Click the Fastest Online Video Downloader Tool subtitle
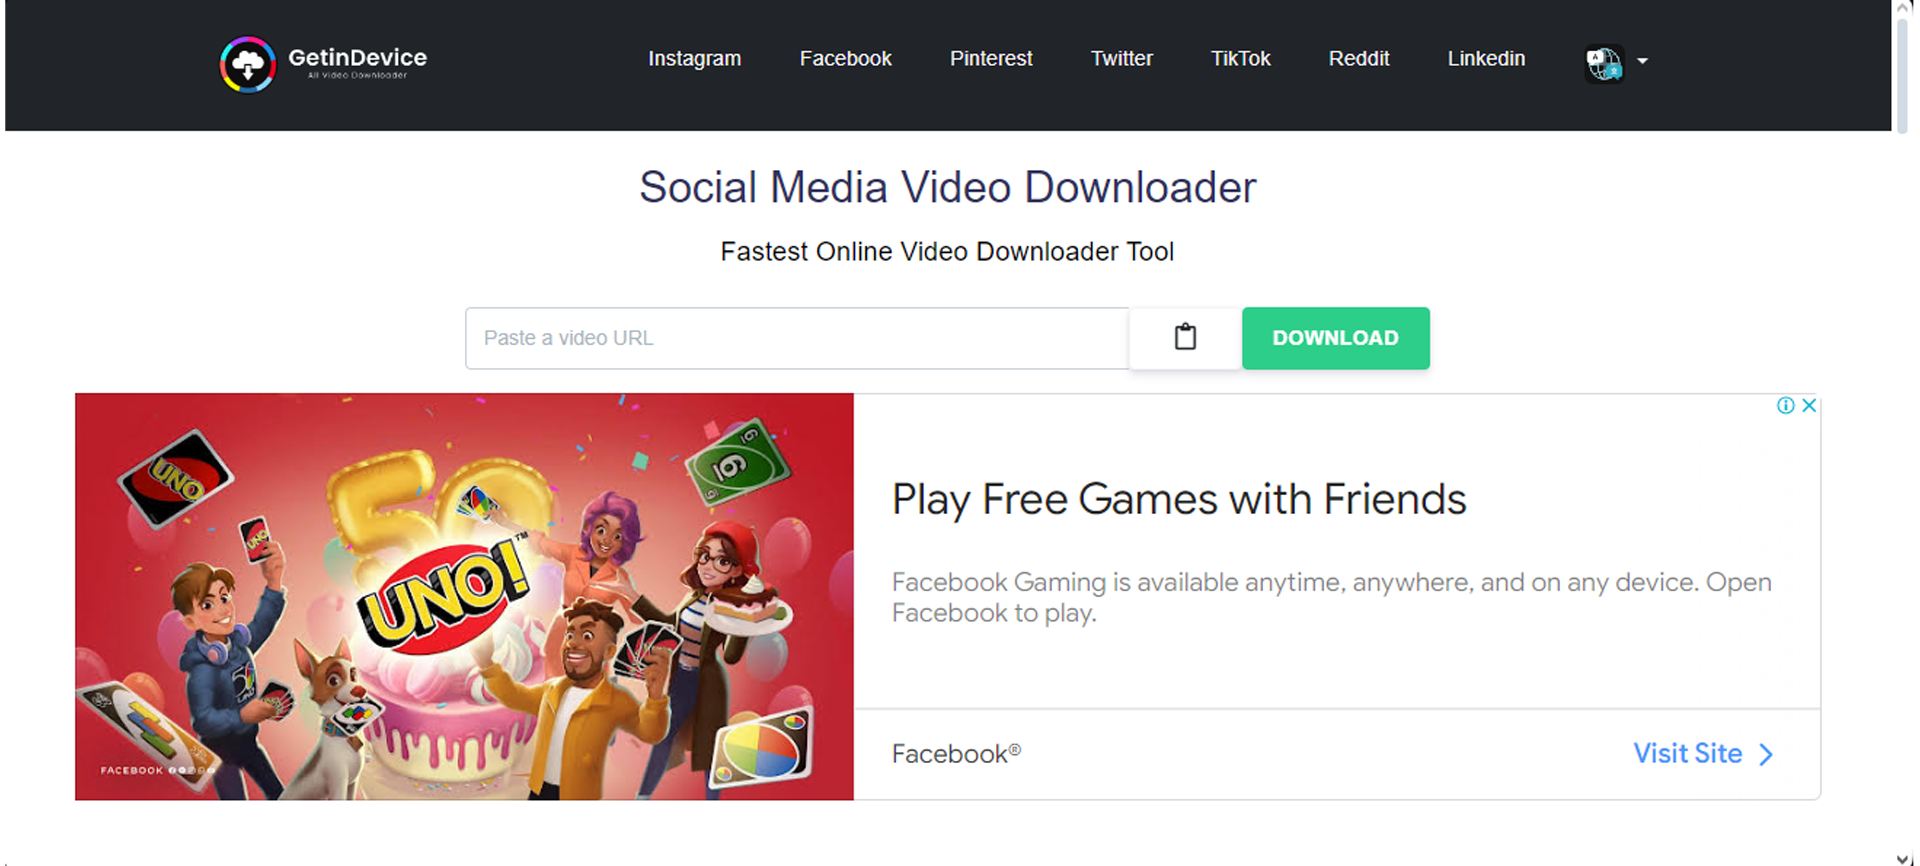The image size is (1920, 866). pos(947,252)
